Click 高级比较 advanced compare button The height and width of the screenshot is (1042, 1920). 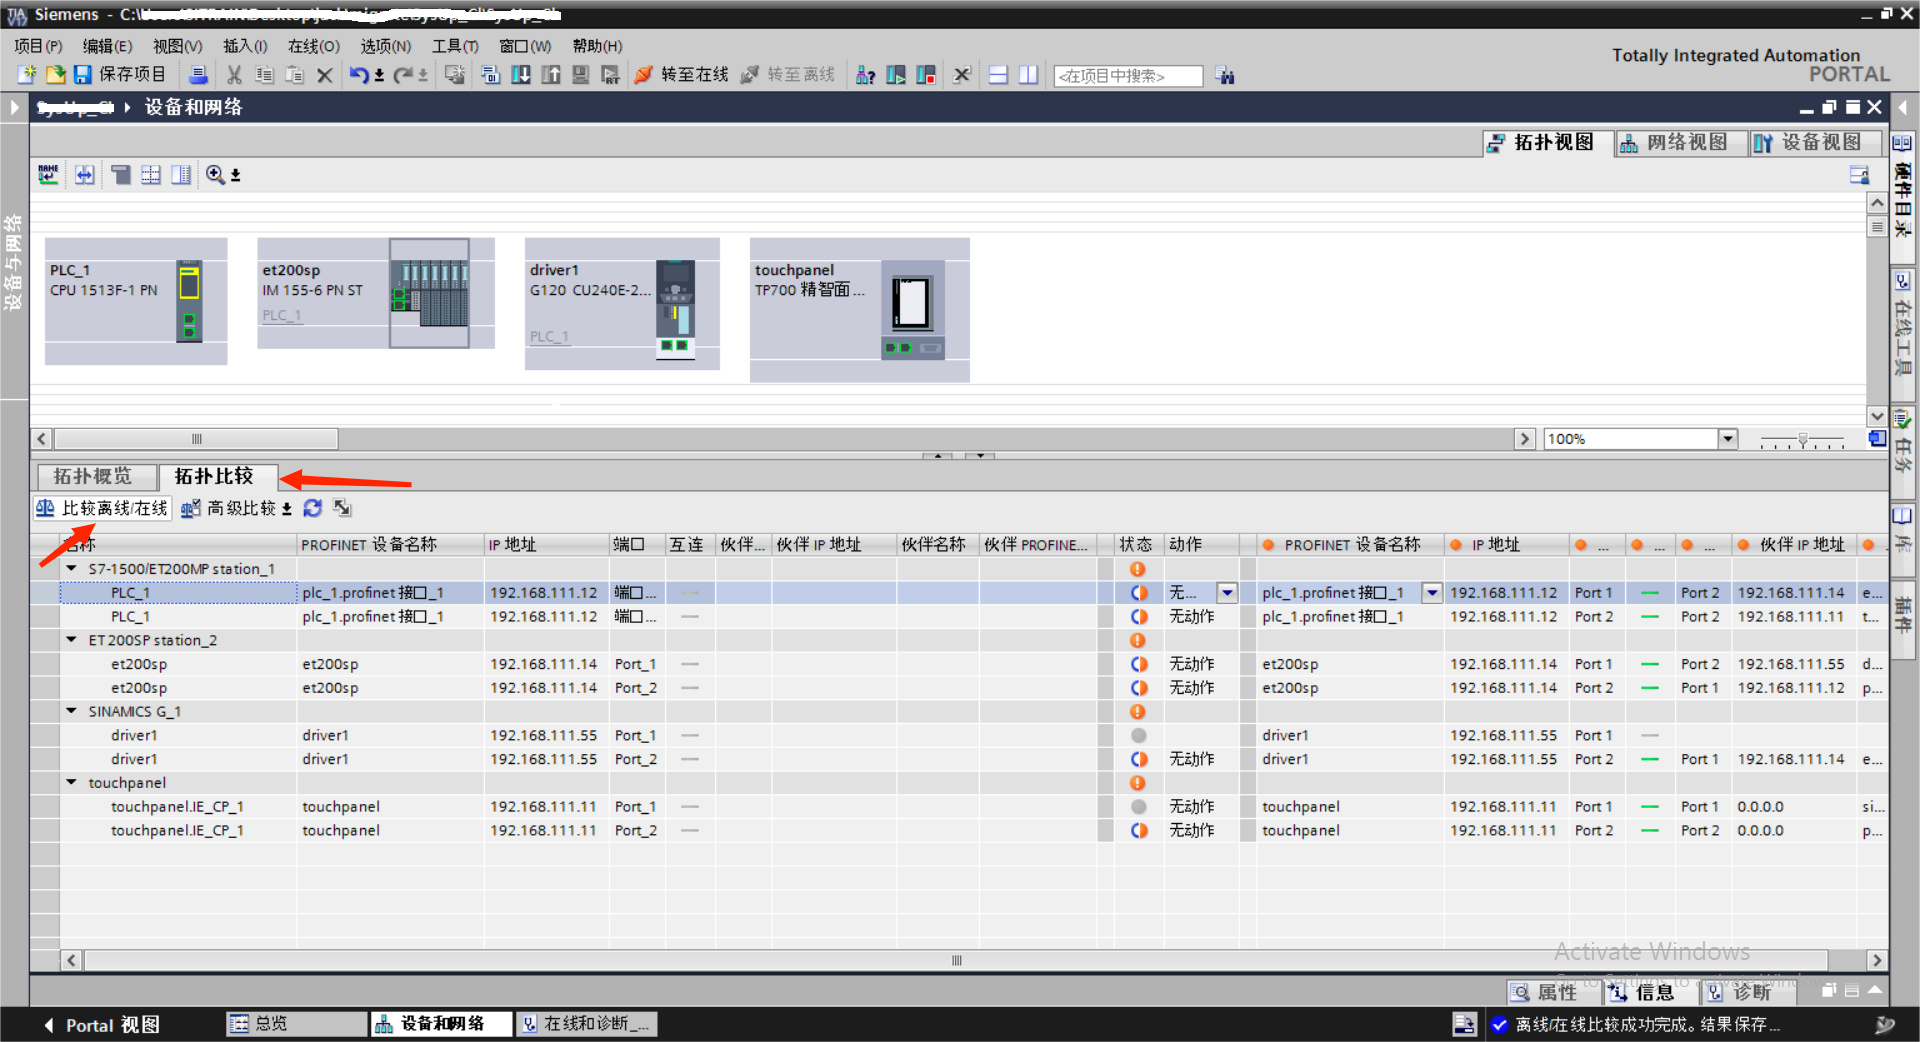pyautogui.click(x=237, y=508)
